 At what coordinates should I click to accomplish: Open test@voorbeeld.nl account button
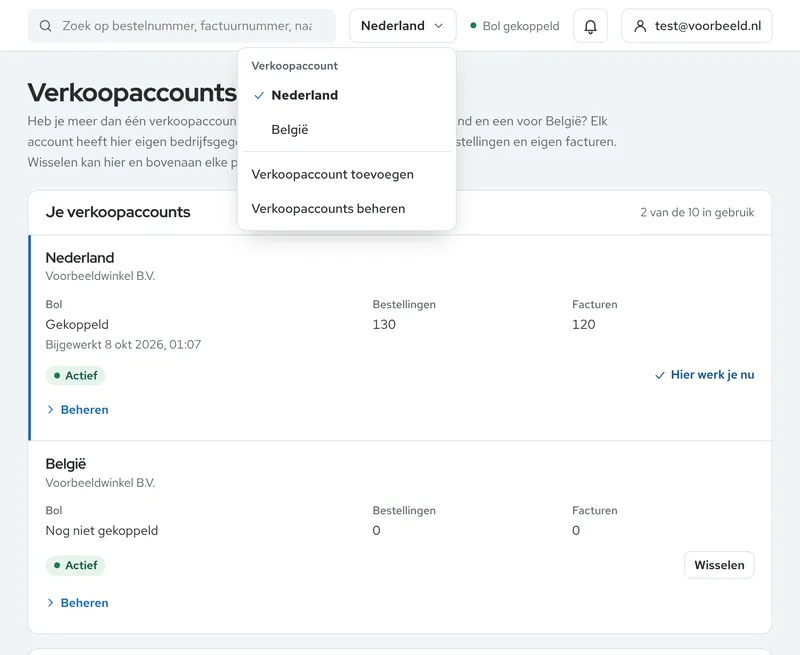click(696, 26)
